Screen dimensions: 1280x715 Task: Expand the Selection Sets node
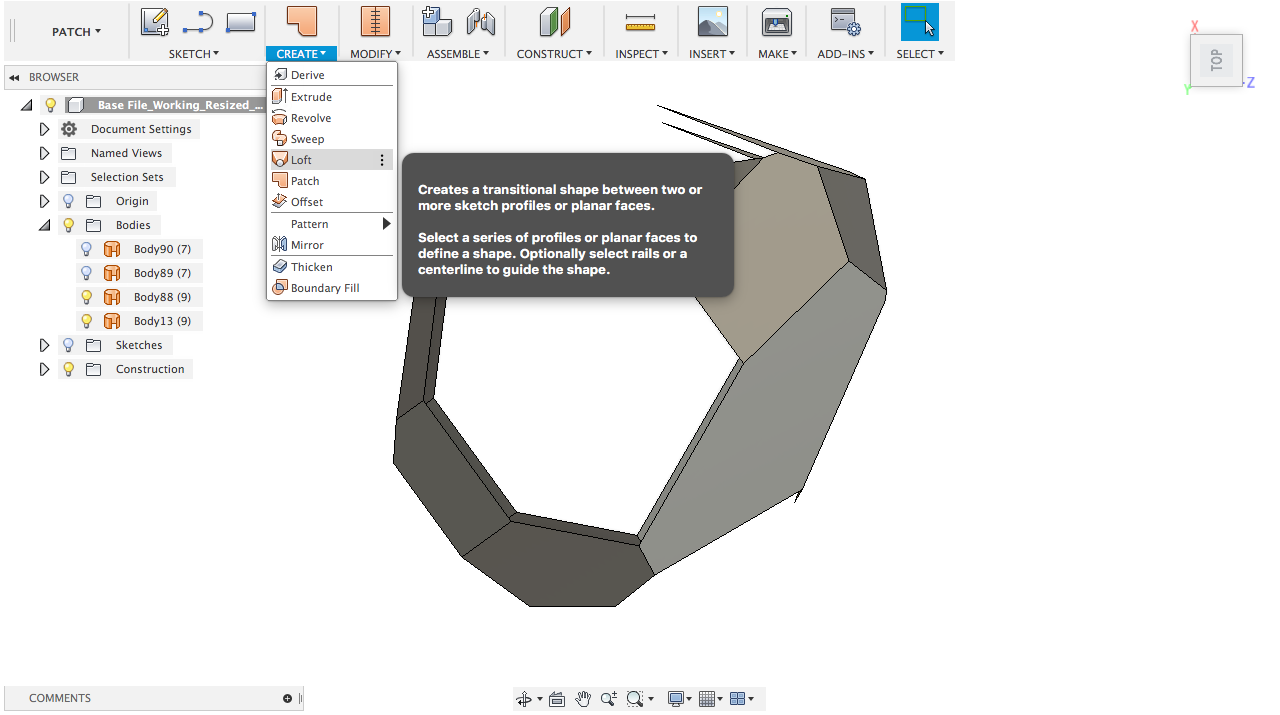44,177
